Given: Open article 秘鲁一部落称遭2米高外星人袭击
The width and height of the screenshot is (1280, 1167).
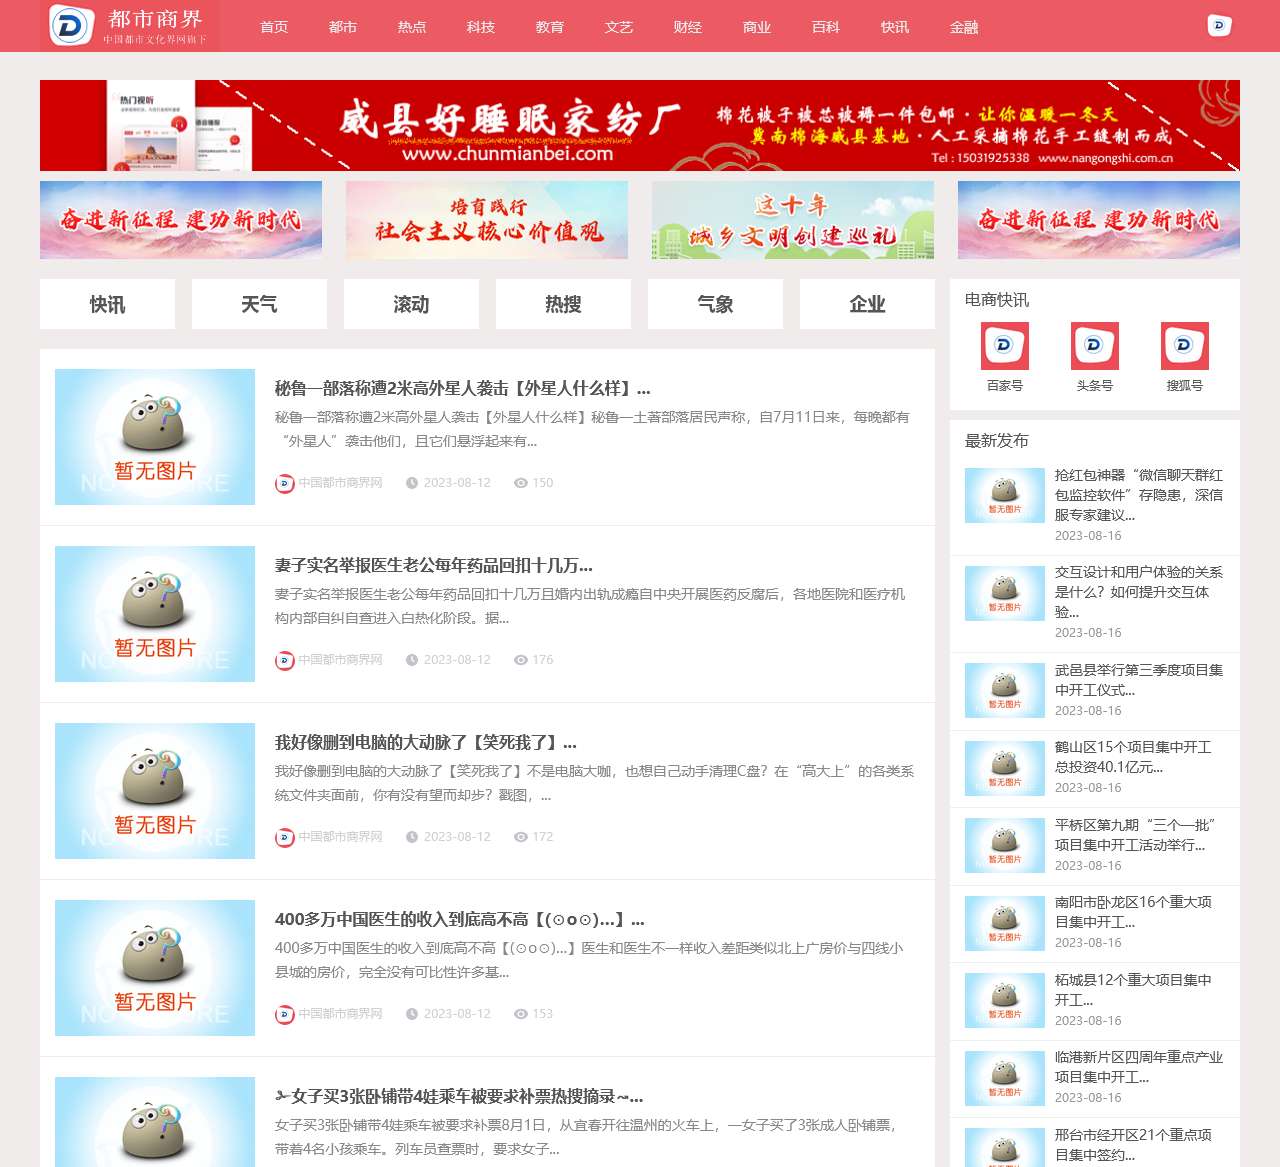Looking at the screenshot, I should pyautogui.click(x=463, y=389).
